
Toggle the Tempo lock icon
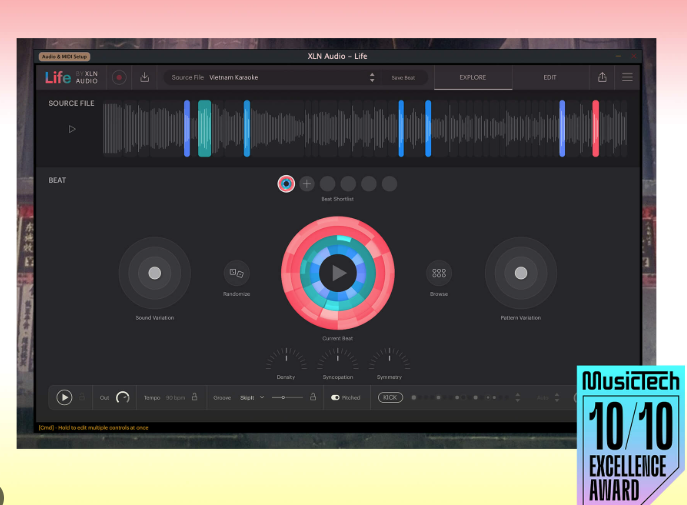coord(195,397)
